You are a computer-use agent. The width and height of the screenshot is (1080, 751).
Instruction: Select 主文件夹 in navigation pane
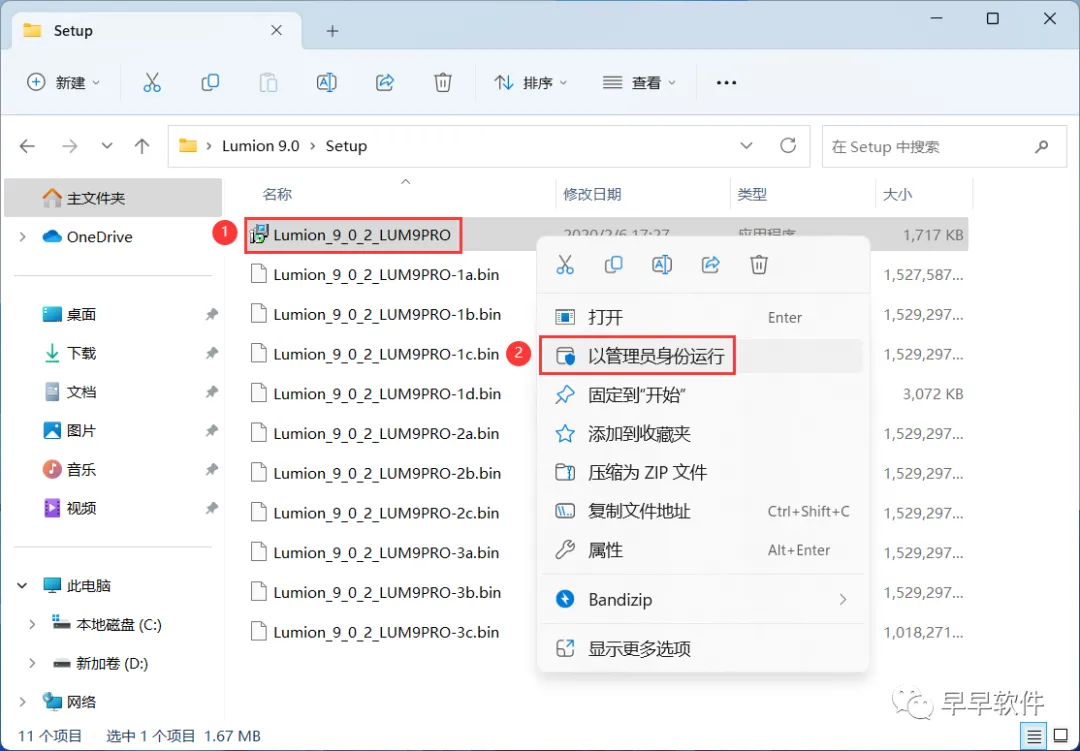pos(113,198)
